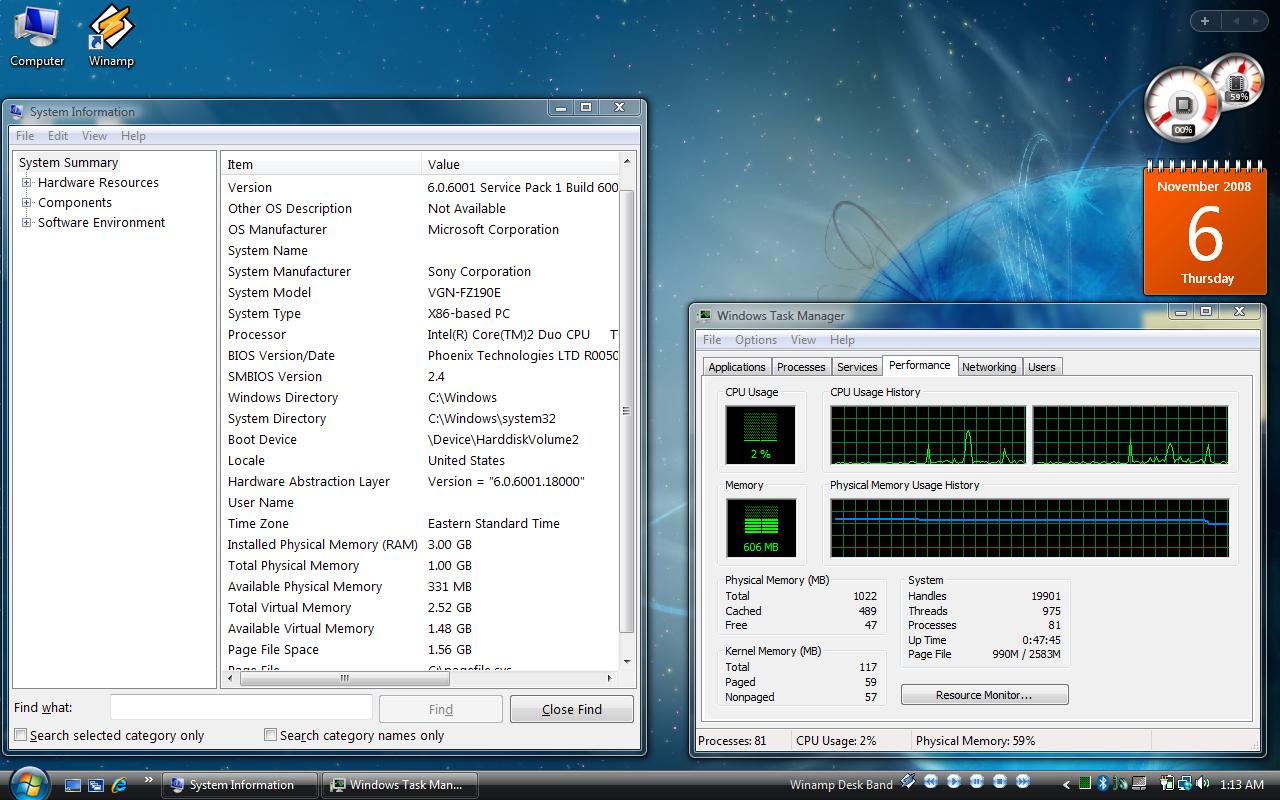
Task: Select the Processor row
Action: (420, 334)
